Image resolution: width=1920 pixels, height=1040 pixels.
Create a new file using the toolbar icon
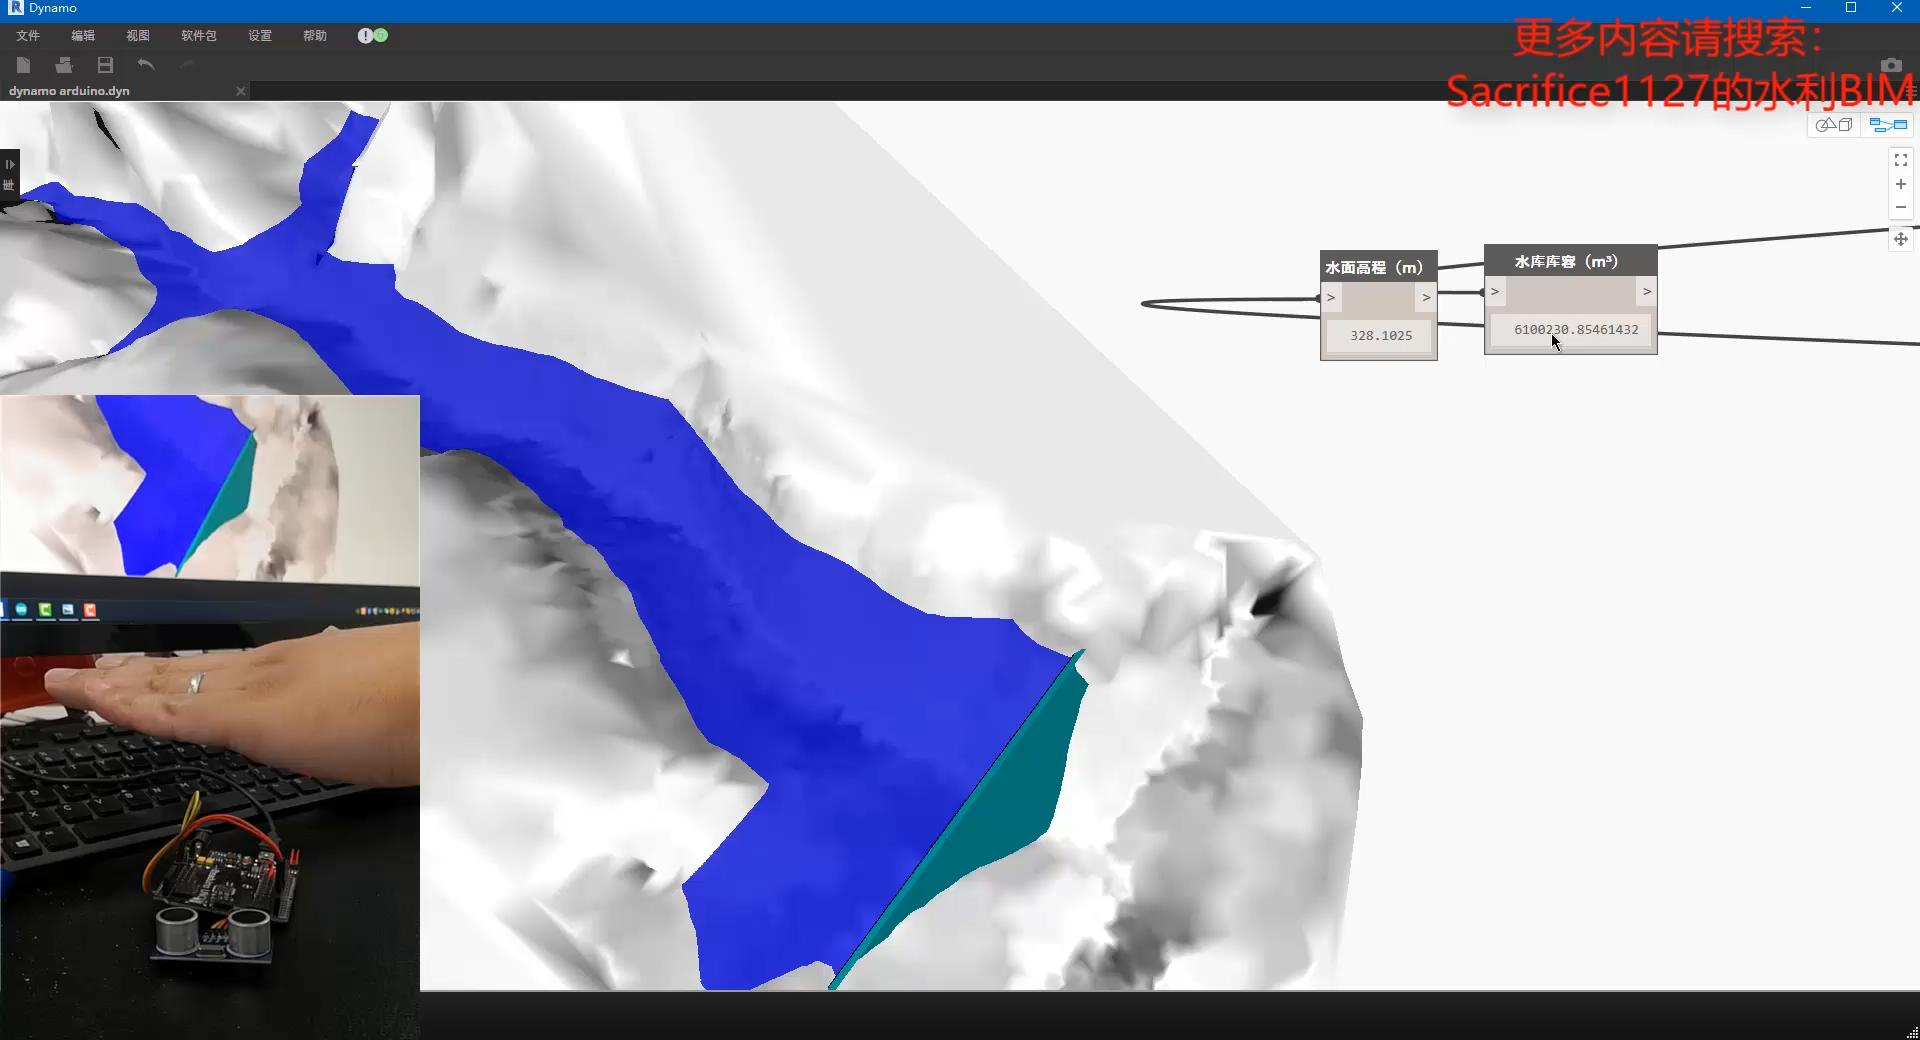(x=23, y=65)
